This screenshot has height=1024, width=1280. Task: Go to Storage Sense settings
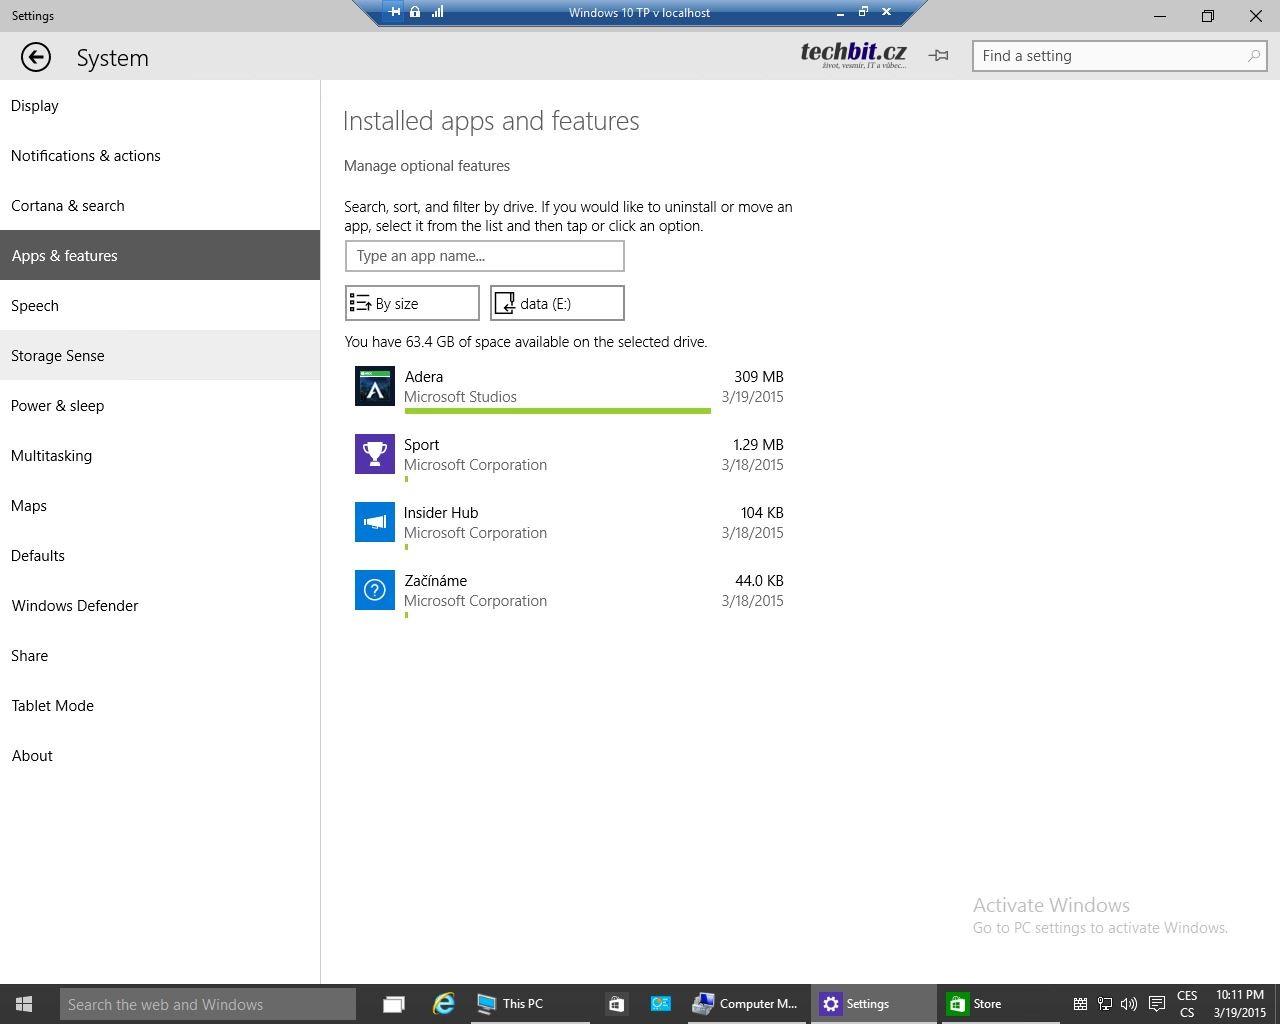[58, 356]
